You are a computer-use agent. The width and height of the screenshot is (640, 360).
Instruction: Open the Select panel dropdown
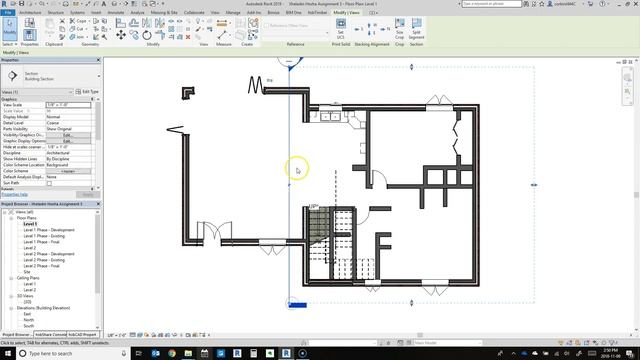[x=10, y=44]
